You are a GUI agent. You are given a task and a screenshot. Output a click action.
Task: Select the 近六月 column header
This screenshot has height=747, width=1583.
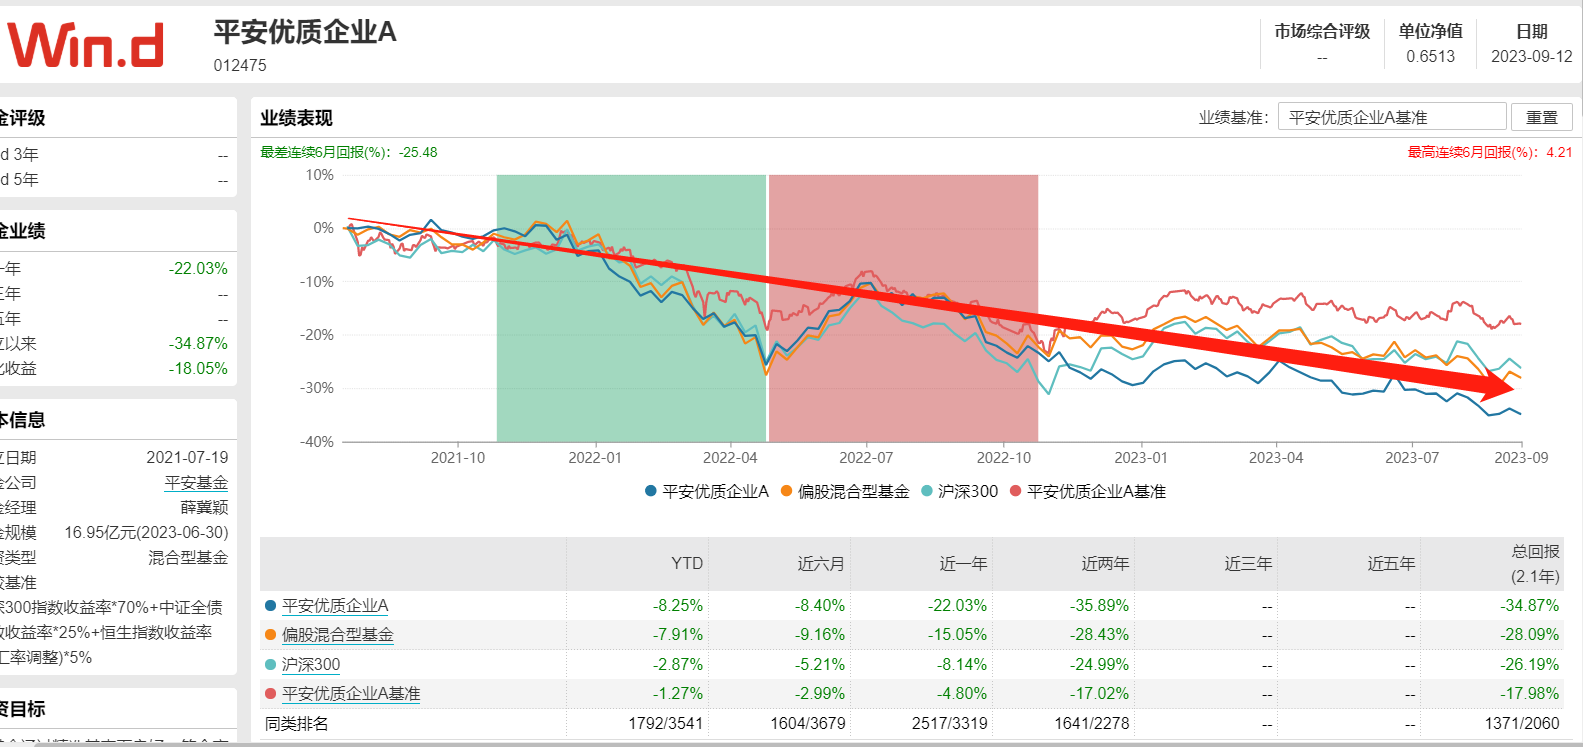point(821,564)
